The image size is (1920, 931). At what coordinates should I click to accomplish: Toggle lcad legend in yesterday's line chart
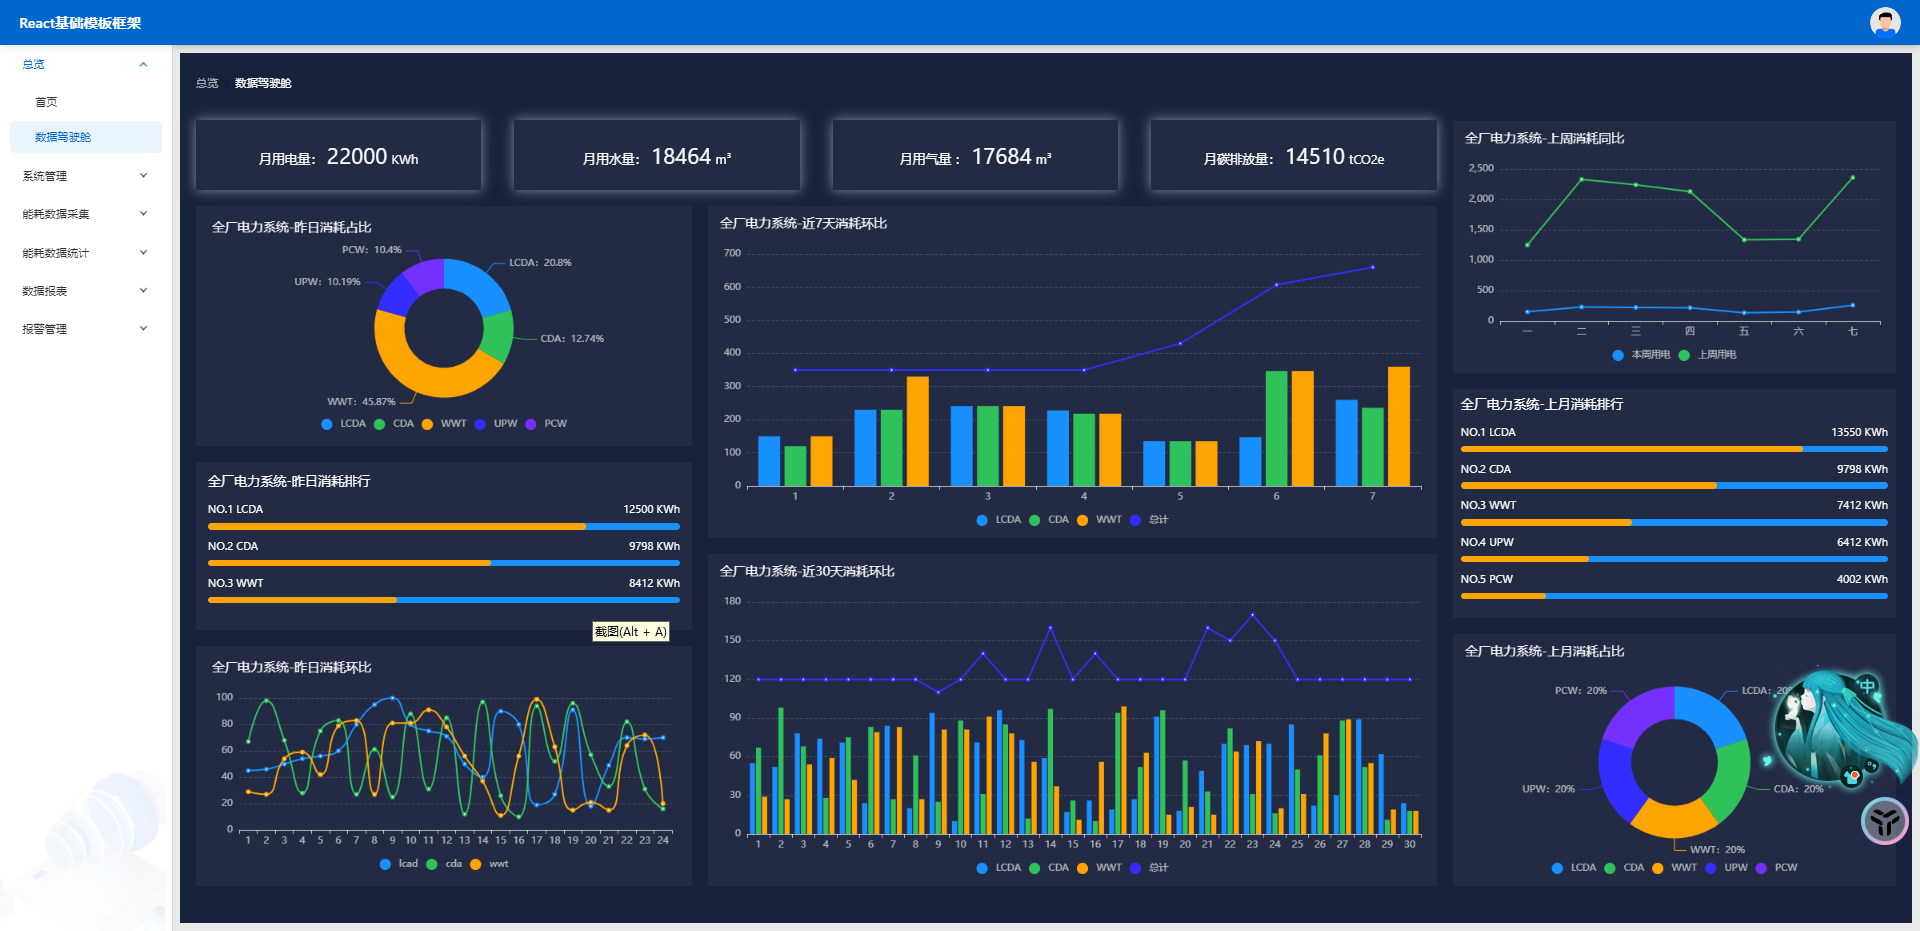coord(399,864)
